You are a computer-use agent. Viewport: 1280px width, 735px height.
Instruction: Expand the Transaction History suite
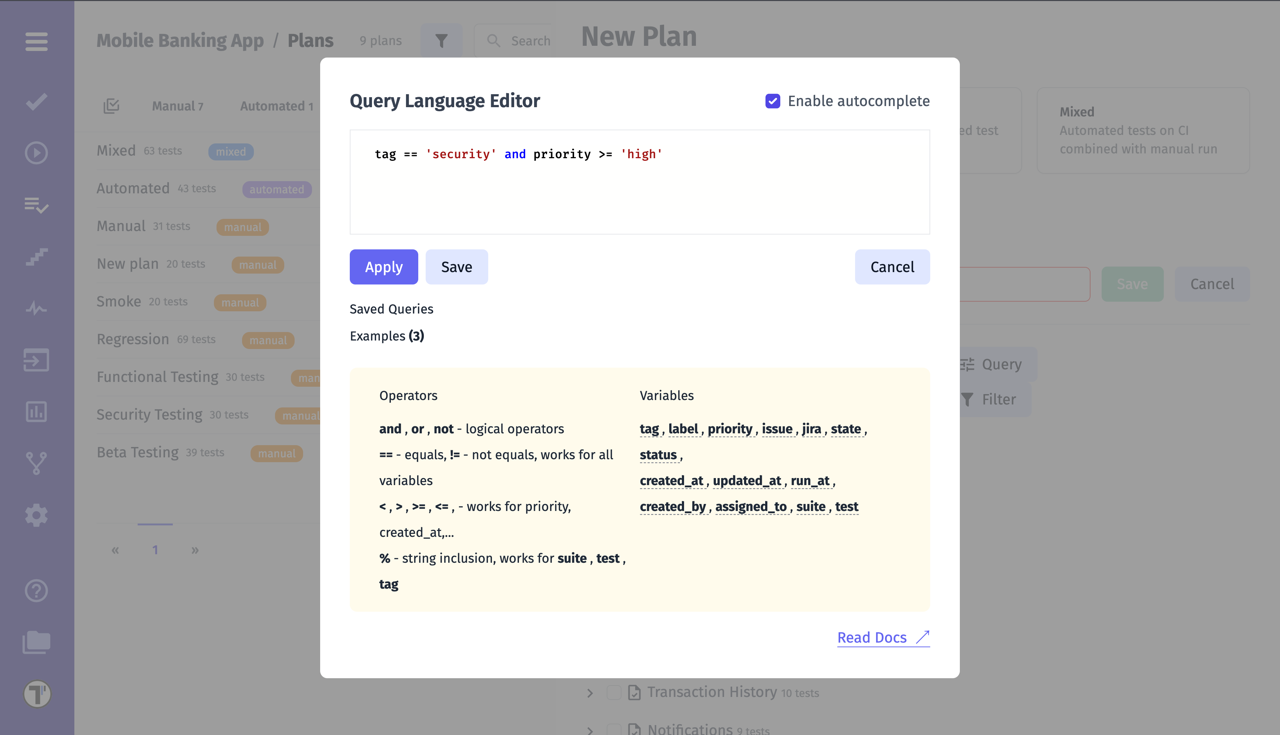[x=589, y=692]
